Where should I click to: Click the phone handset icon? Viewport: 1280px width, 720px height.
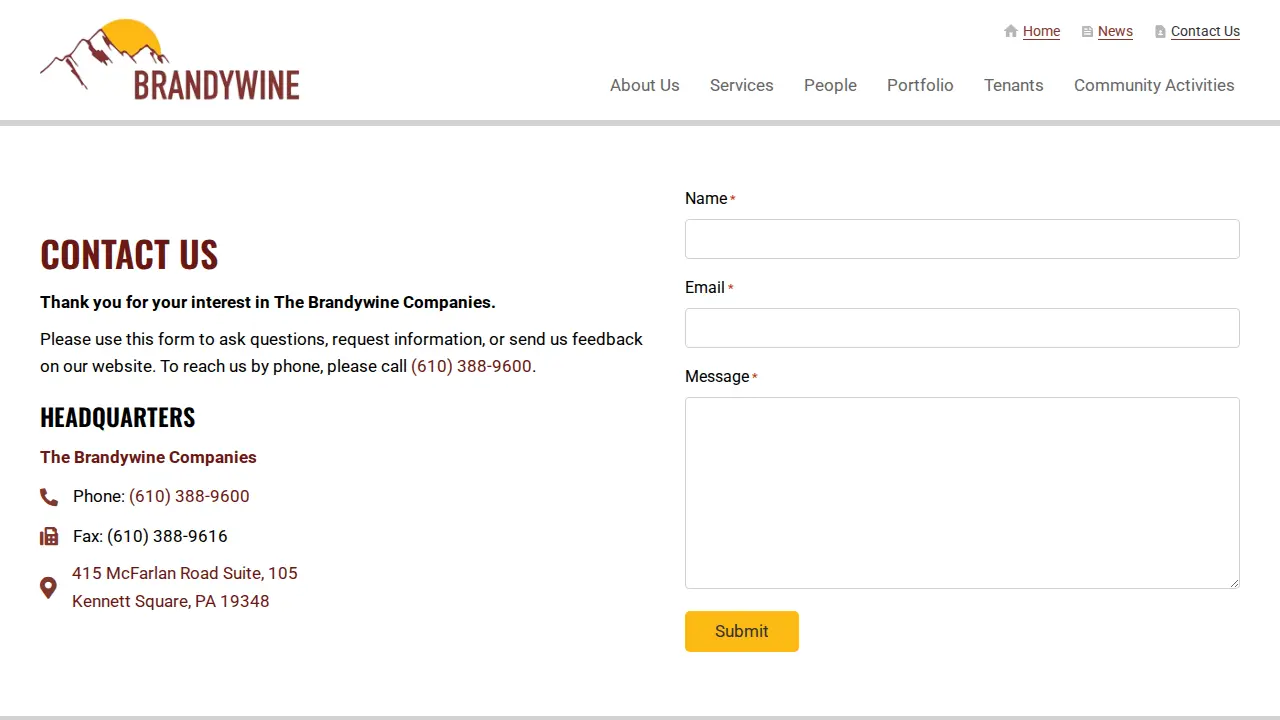click(x=49, y=497)
